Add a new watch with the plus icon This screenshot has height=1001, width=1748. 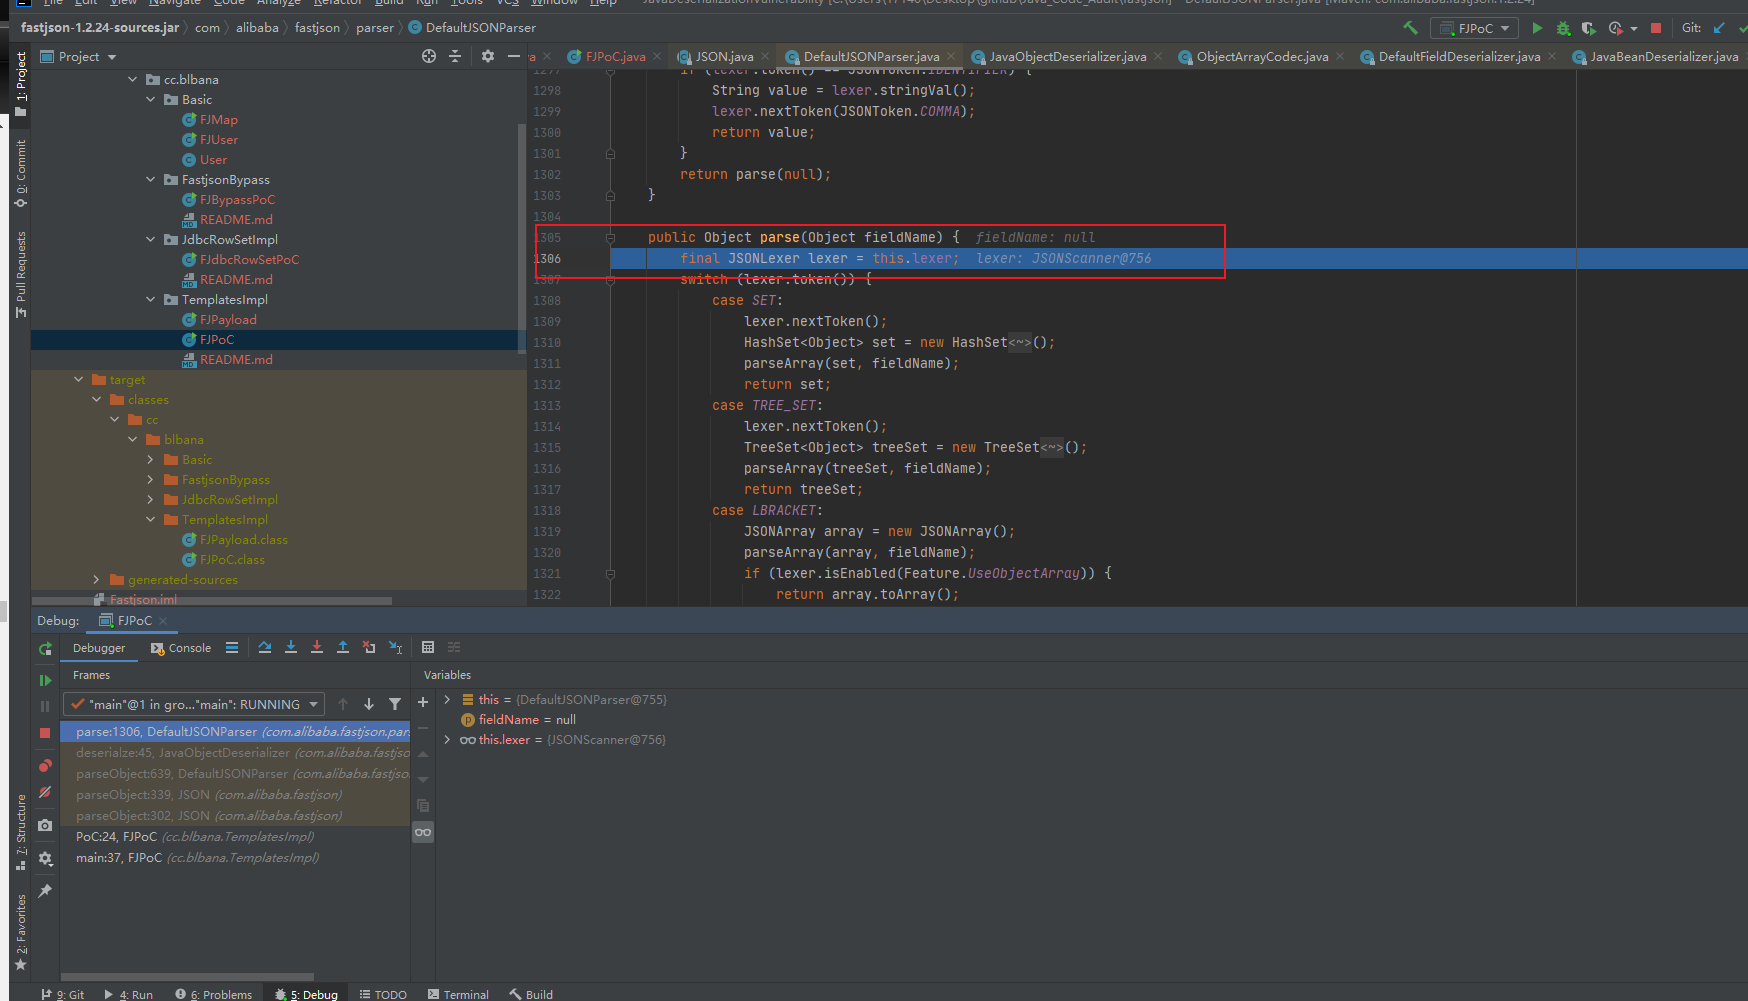(x=423, y=702)
